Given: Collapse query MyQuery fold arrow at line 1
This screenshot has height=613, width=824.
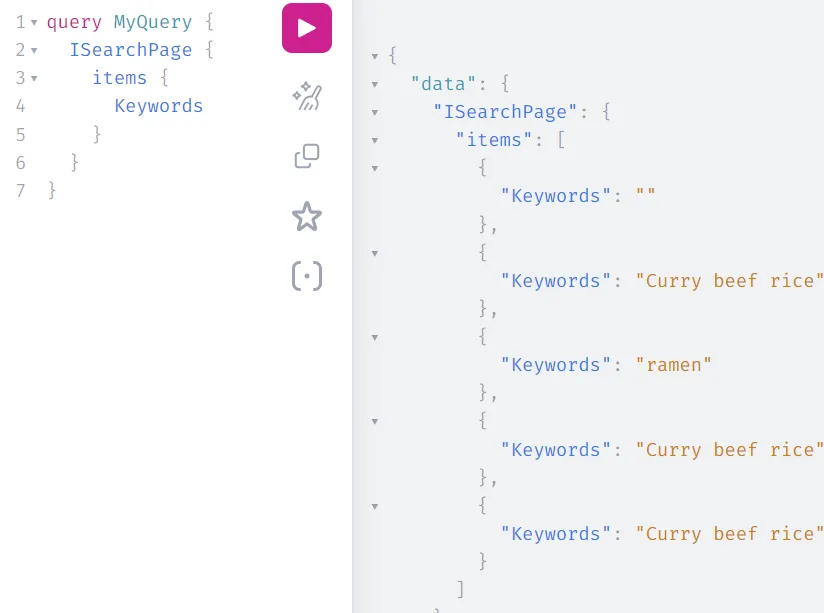Looking at the screenshot, I should click(34, 23).
